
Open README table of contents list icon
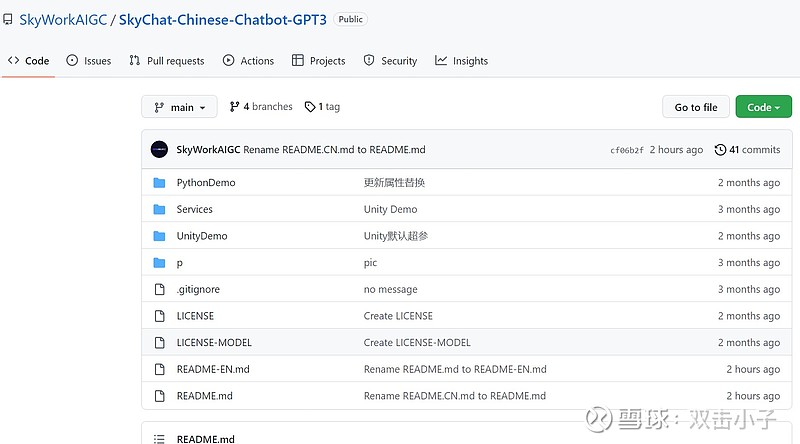[159, 439]
